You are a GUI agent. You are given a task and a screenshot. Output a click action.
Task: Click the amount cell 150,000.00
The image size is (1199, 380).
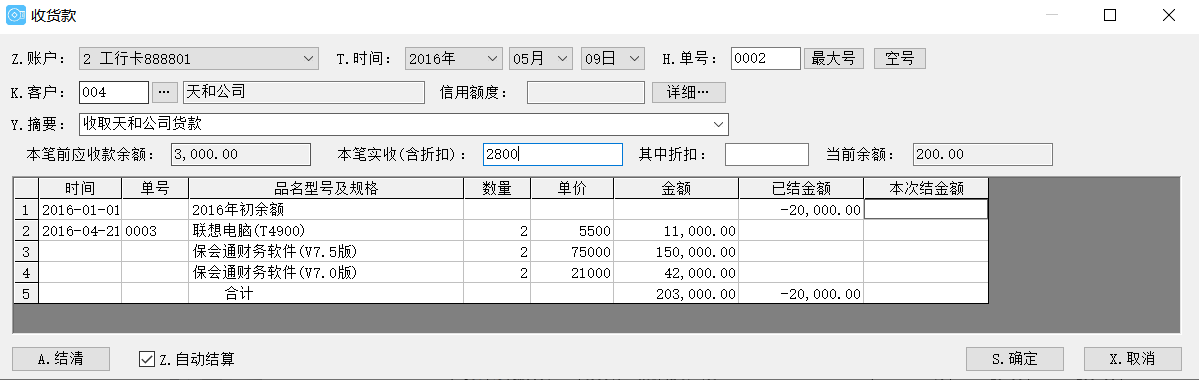click(x=676, y=252)
